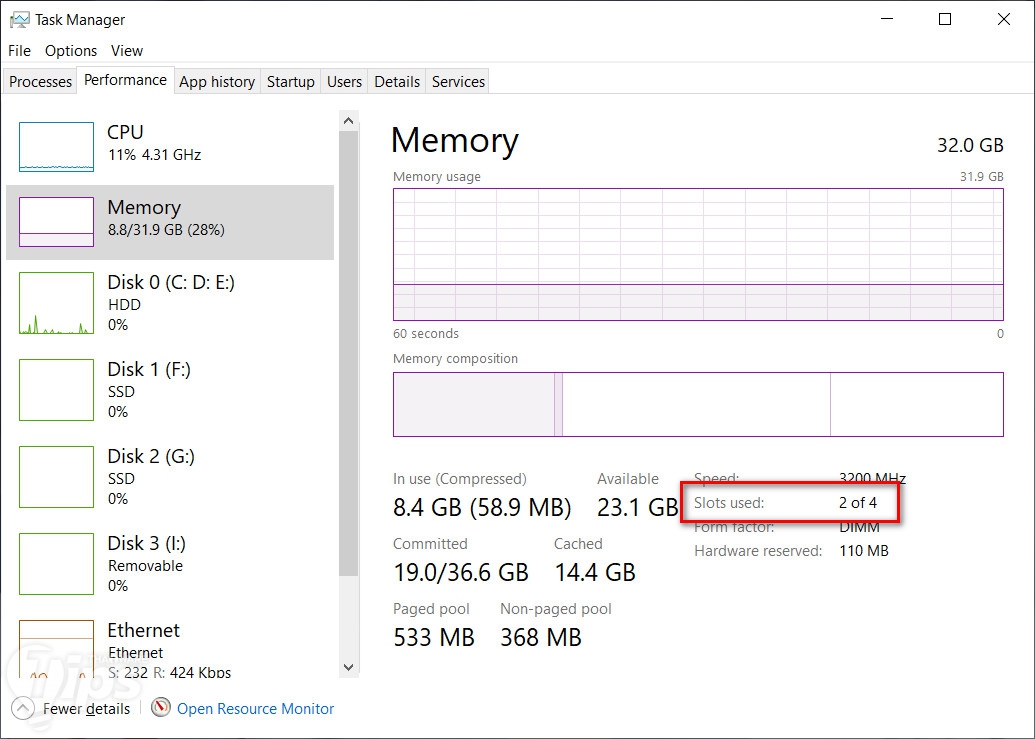Open Disk 0 (C: D: E:) graph
This screenshot has height=739, width=1035.
56,303
